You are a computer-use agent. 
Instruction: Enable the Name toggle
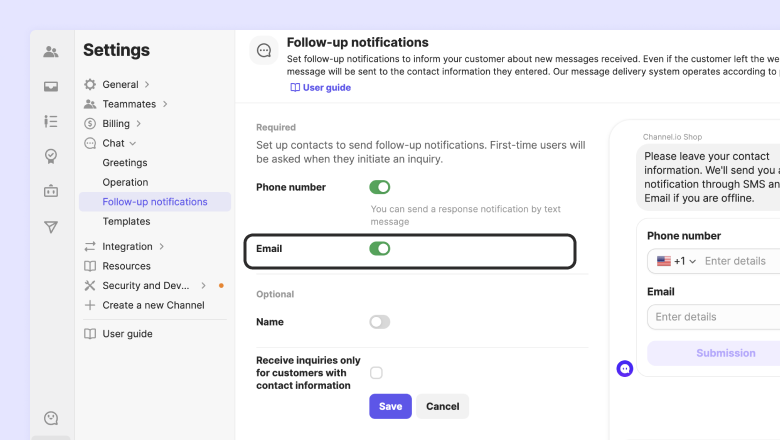coord(379,322)
